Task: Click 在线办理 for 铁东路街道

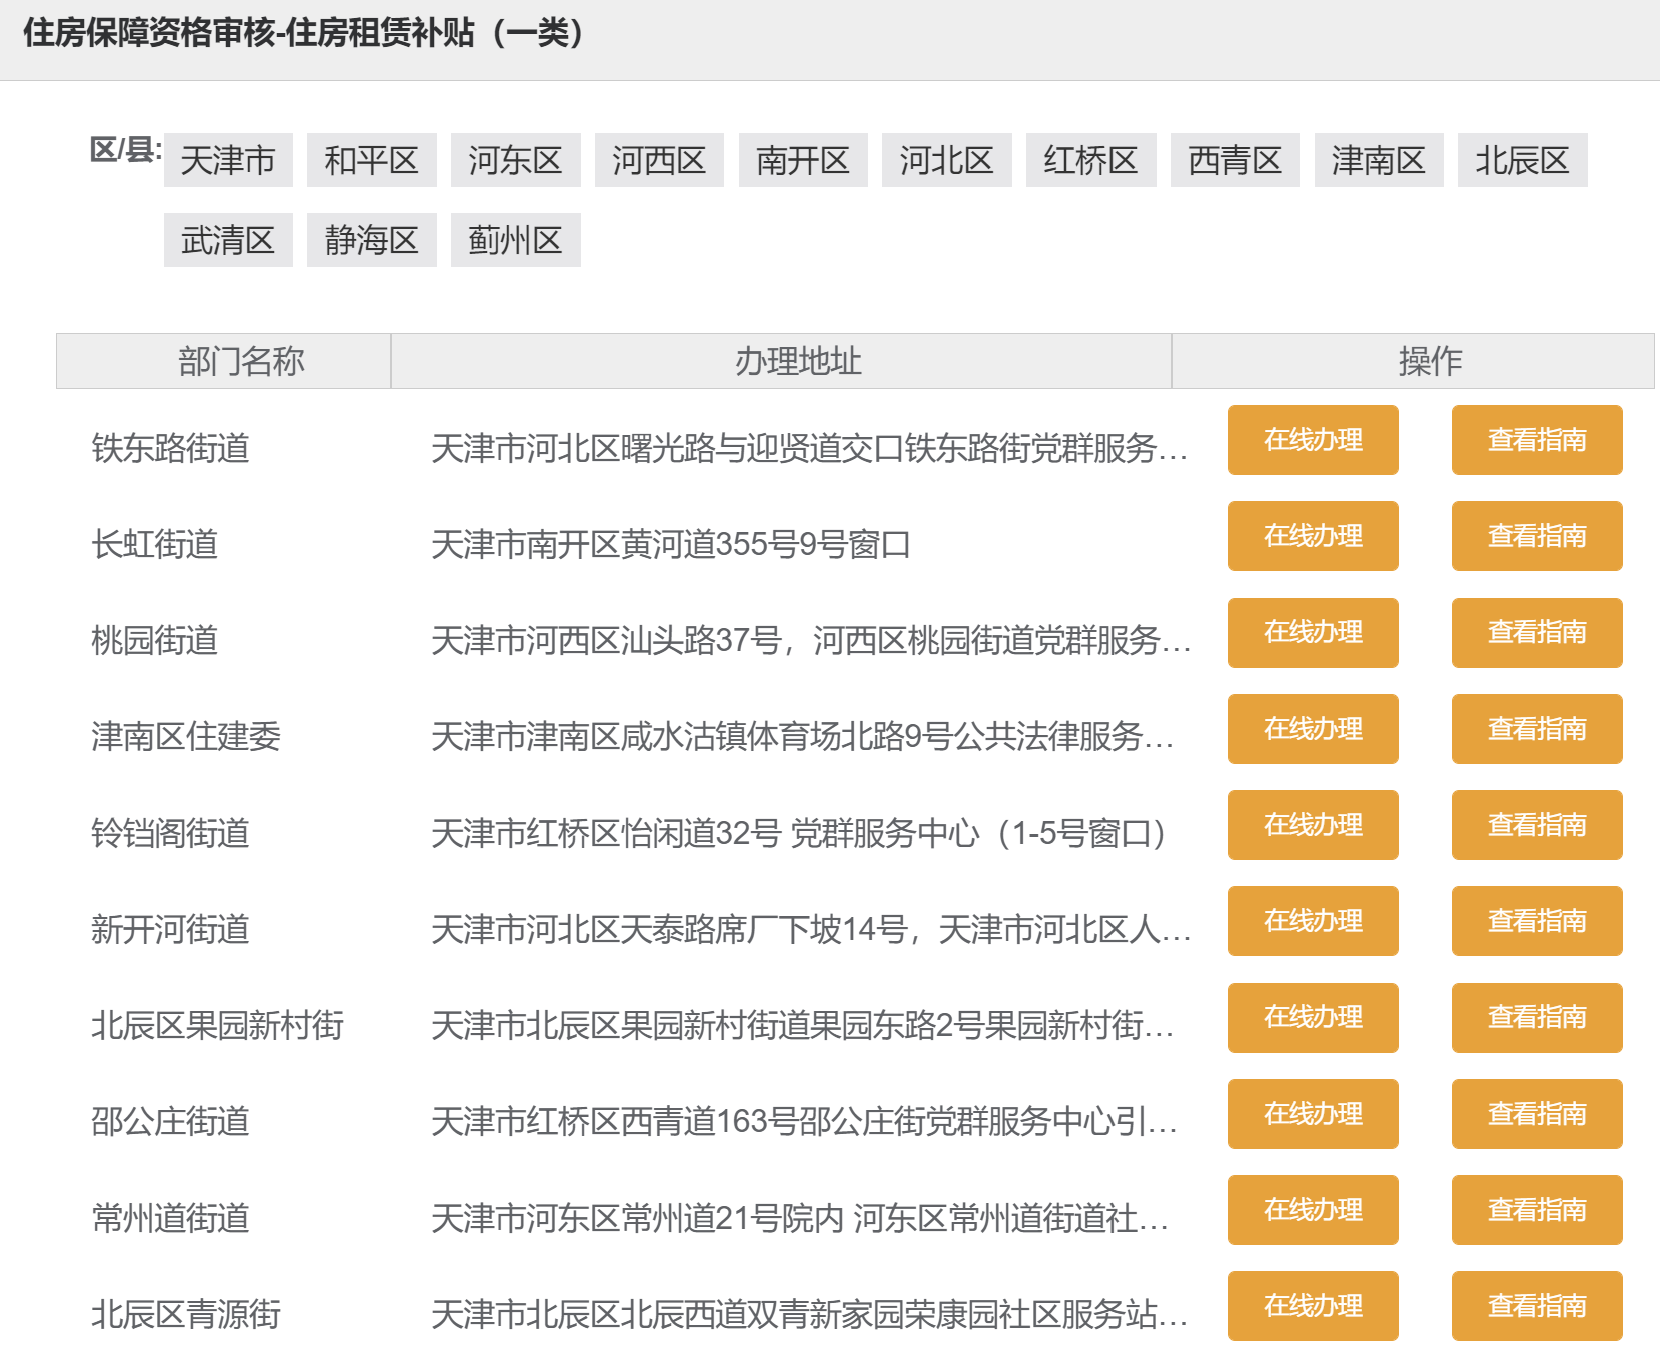Action: pos(1312,440)
